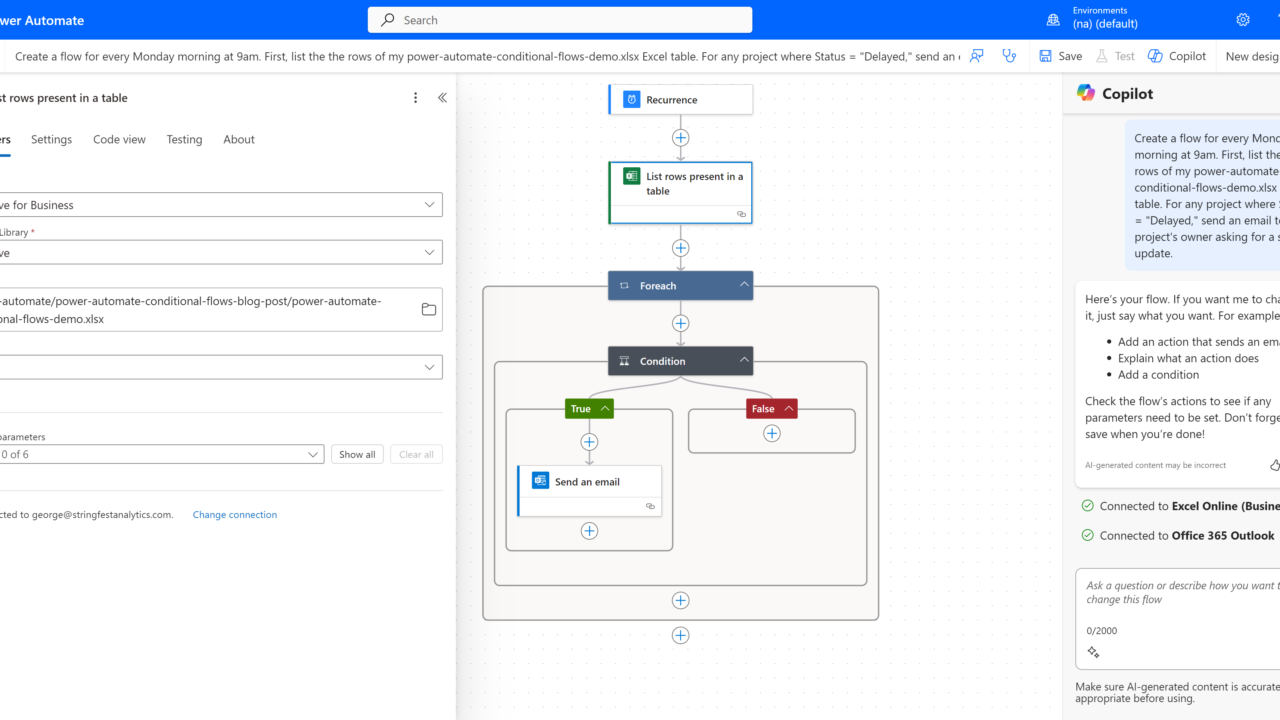Click the sparkle icon in the Copilot prompt box

pos(1093,652)
